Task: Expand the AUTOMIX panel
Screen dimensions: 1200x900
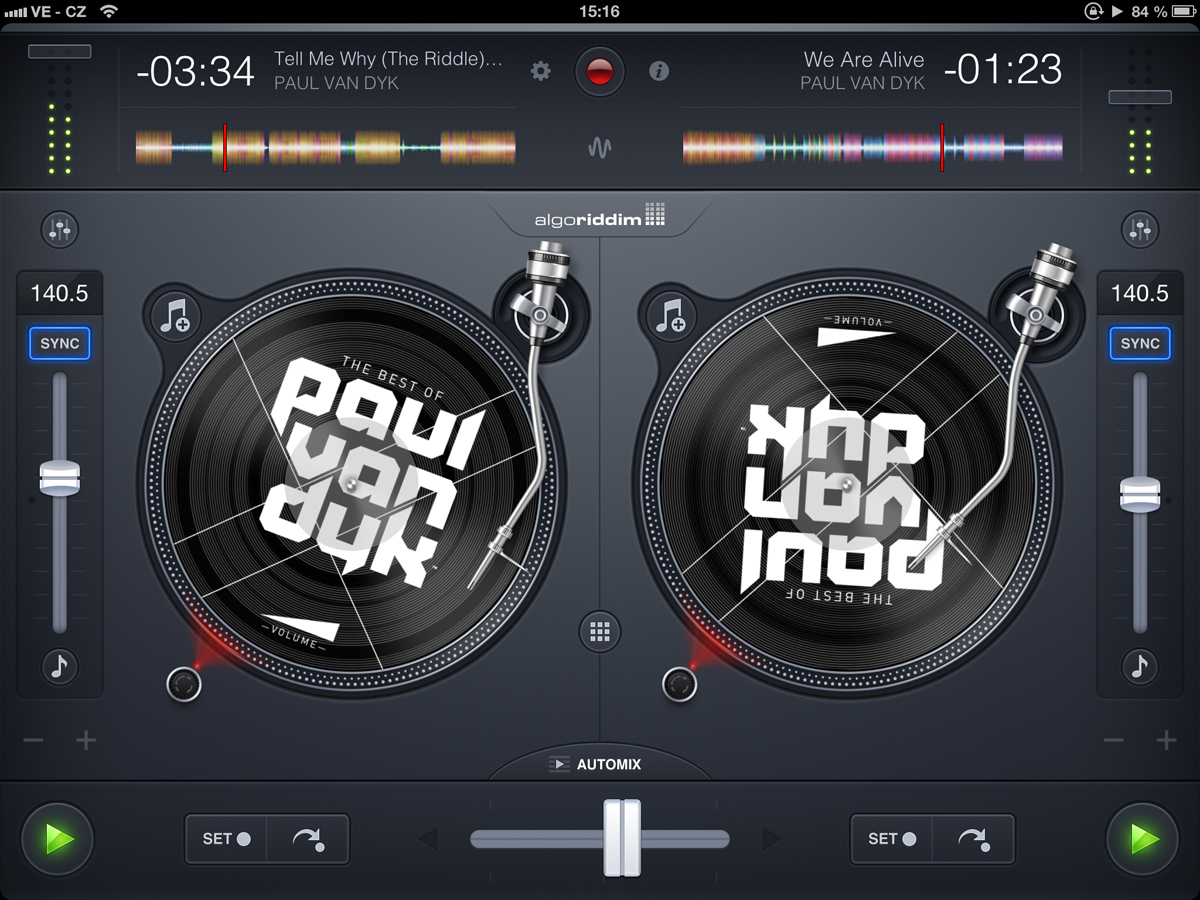Action: click(599, 764)
